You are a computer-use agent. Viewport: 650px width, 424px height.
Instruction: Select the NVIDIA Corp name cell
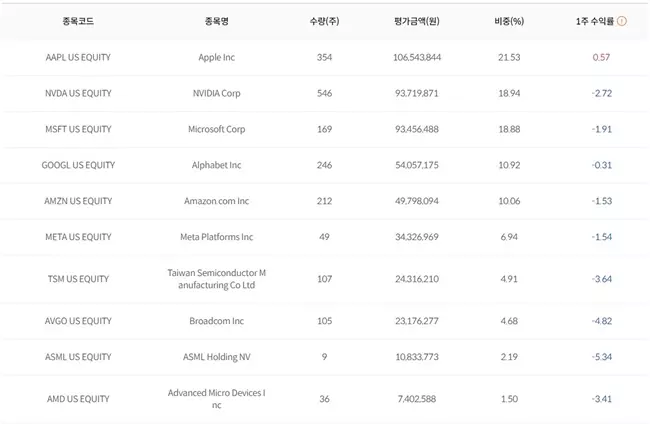tap(216, 93)
